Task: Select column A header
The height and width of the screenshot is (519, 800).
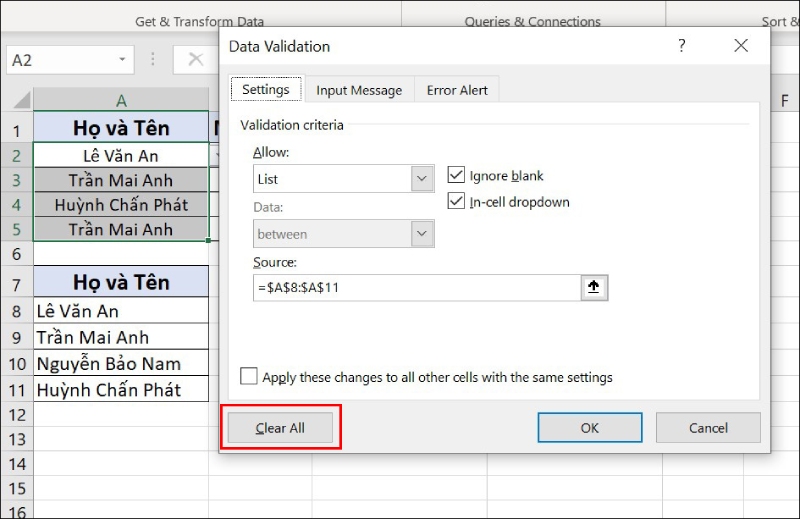Action: tap(121, 100)
